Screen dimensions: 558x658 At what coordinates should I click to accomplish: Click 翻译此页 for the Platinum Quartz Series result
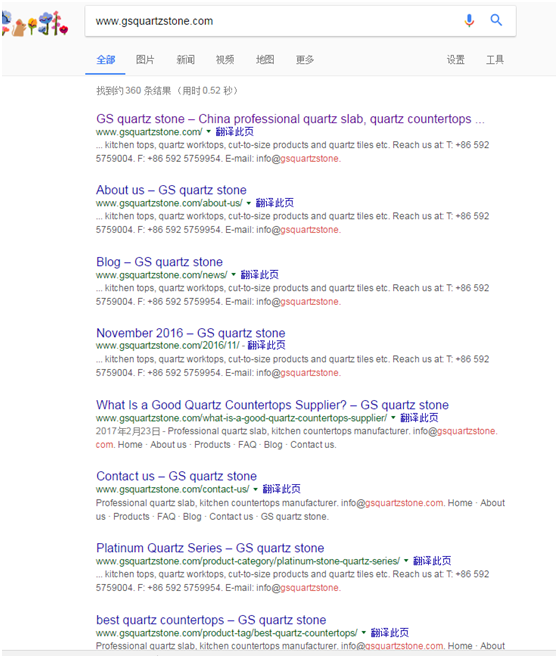(x=432, y=561)
